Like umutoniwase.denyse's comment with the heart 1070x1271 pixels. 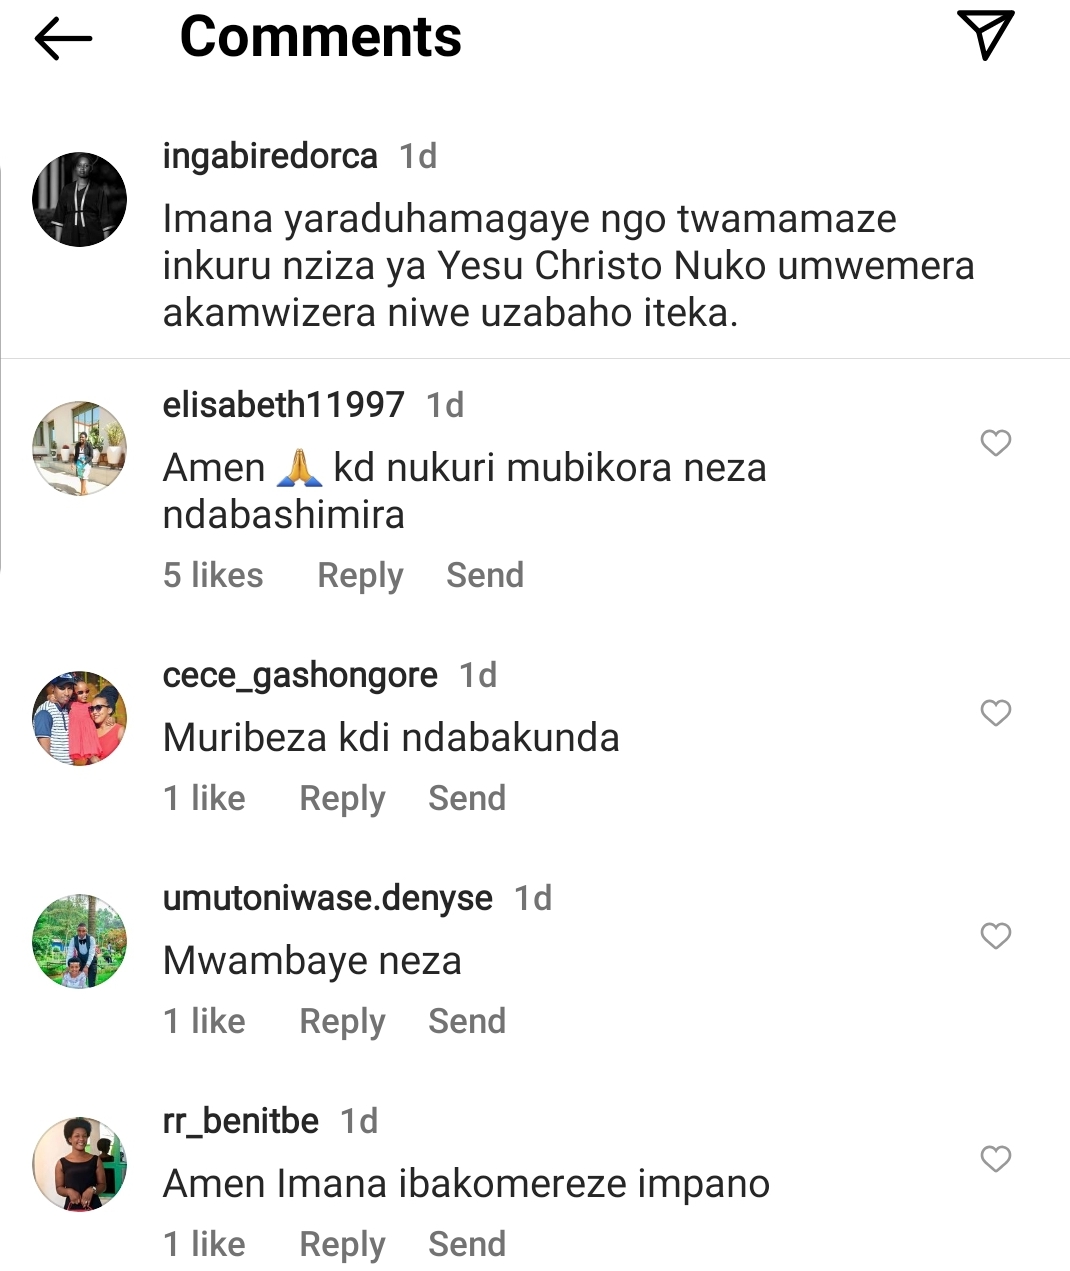[995, 936]
